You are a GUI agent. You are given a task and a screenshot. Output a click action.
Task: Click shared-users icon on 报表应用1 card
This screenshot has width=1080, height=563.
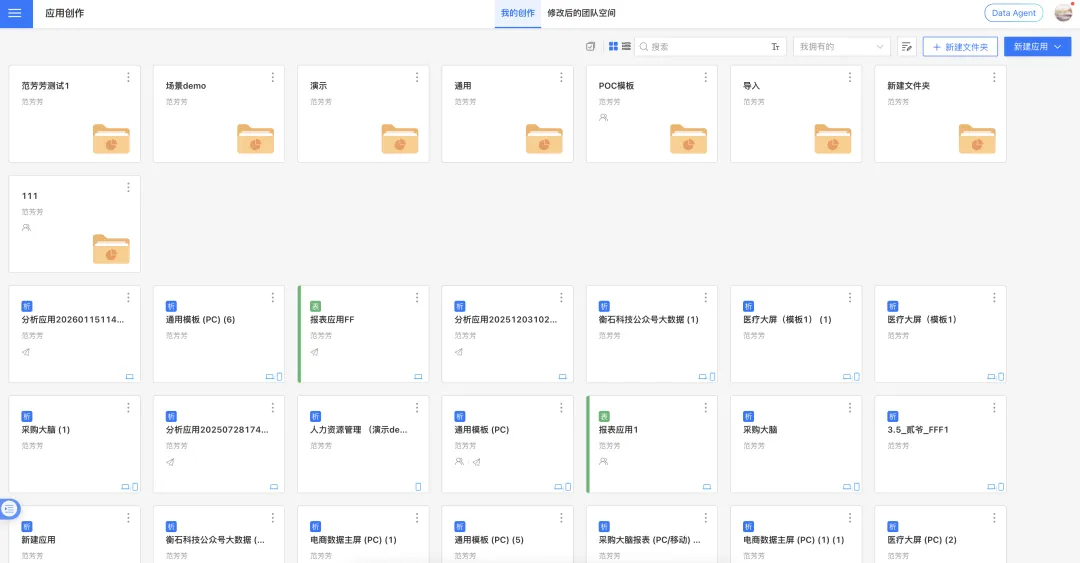[603, 462]
